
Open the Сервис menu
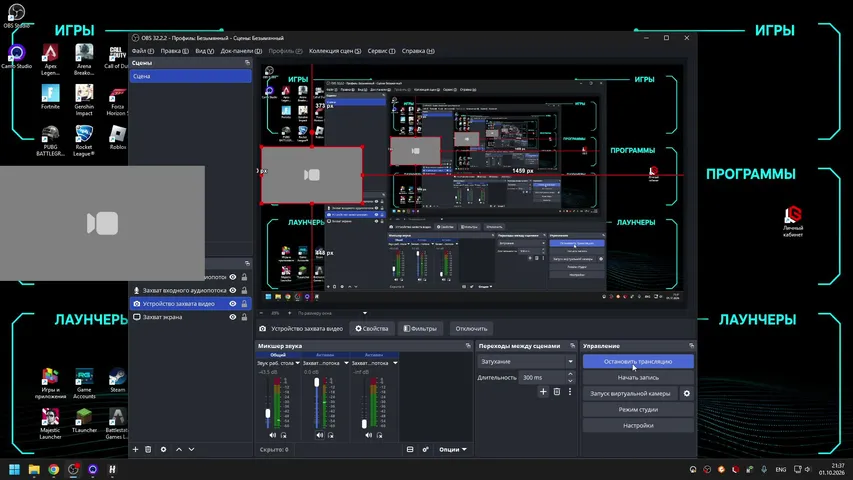coord(381,51)
